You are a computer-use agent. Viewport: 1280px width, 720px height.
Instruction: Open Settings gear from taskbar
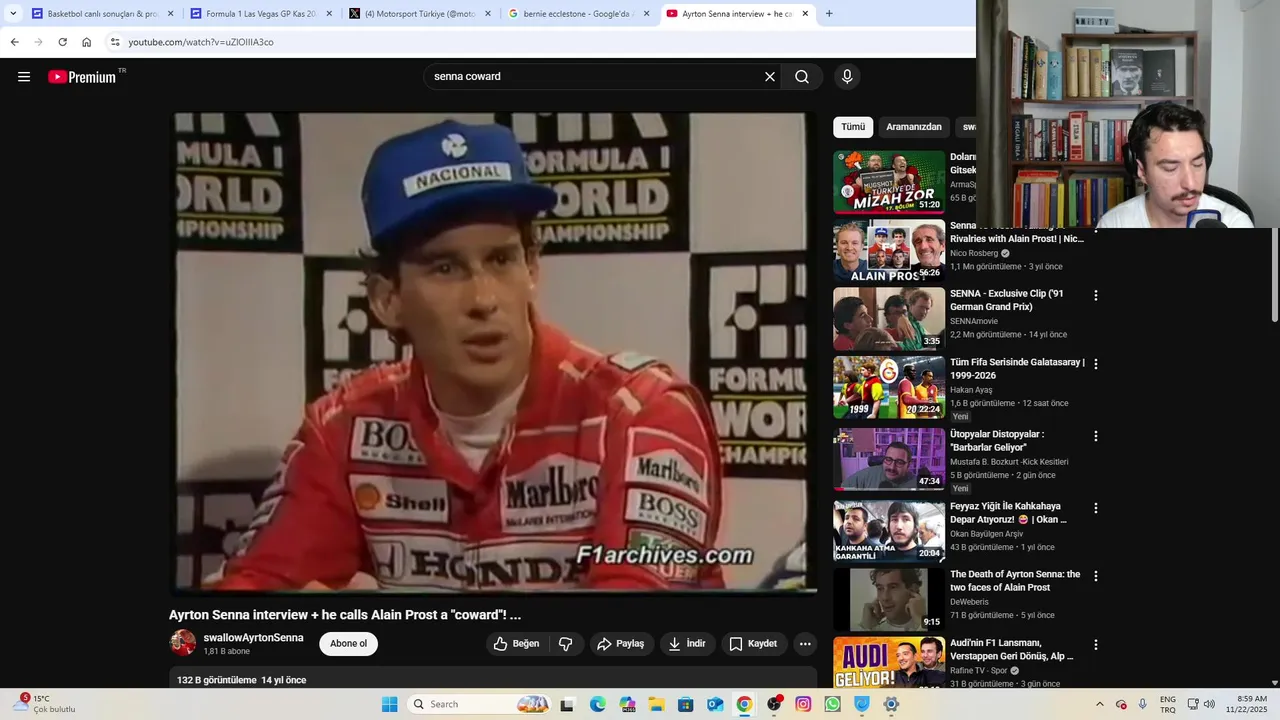coord(891,704)
